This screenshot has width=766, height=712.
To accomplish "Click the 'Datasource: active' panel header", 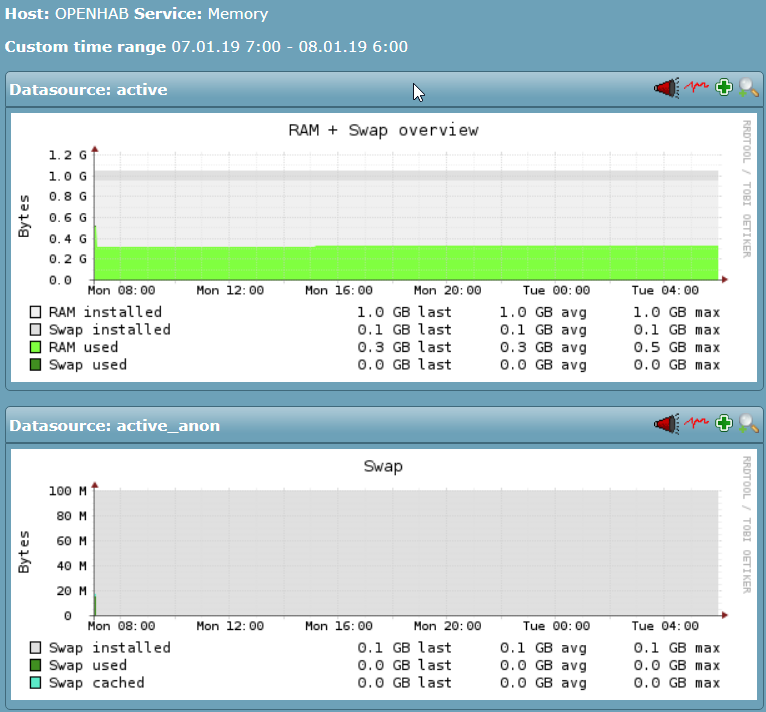I will 89,90.
